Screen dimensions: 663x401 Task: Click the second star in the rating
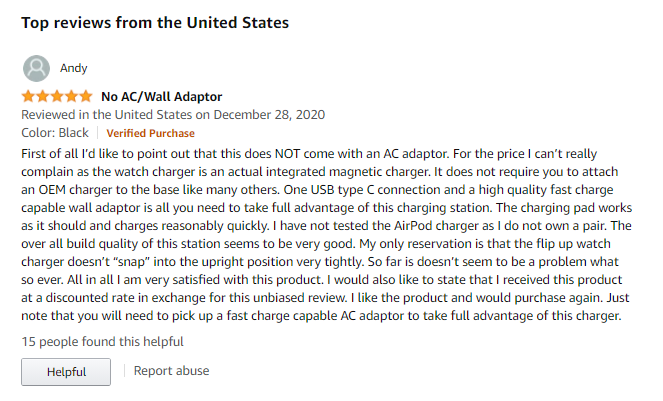coord(43,96)
